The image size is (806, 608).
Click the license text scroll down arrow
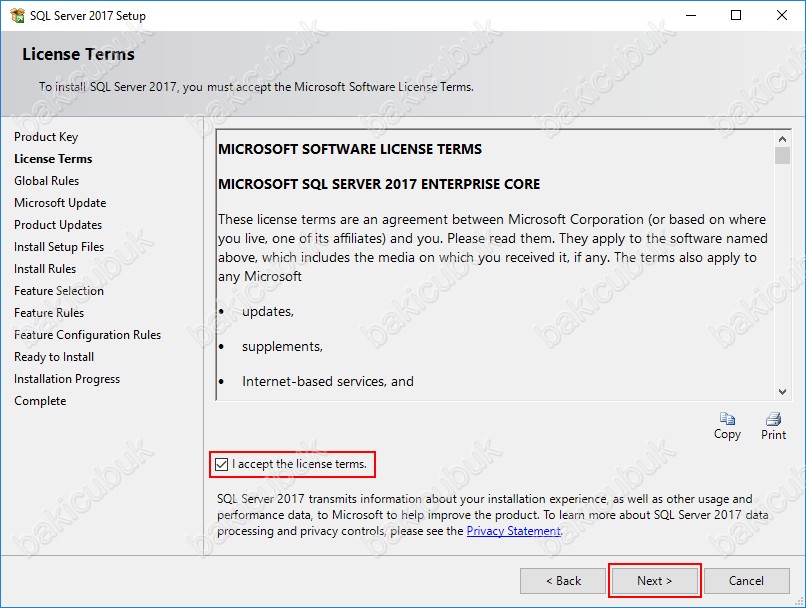click(782, 392)
